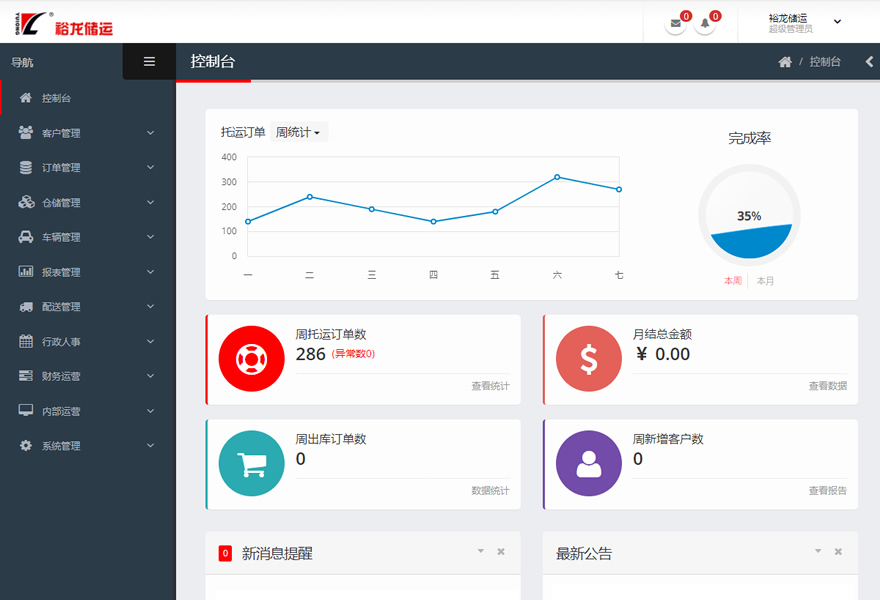Screen dimensions: 880x600
Task: Open the user account dropdown arrow
Action: (837, 22)
